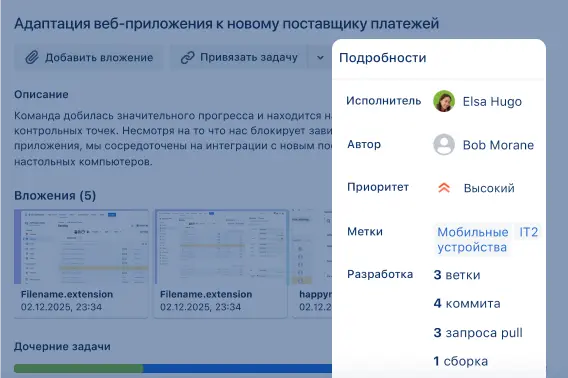Open the 3 ветки development link
568x378 pixels.
pos(457,275)
